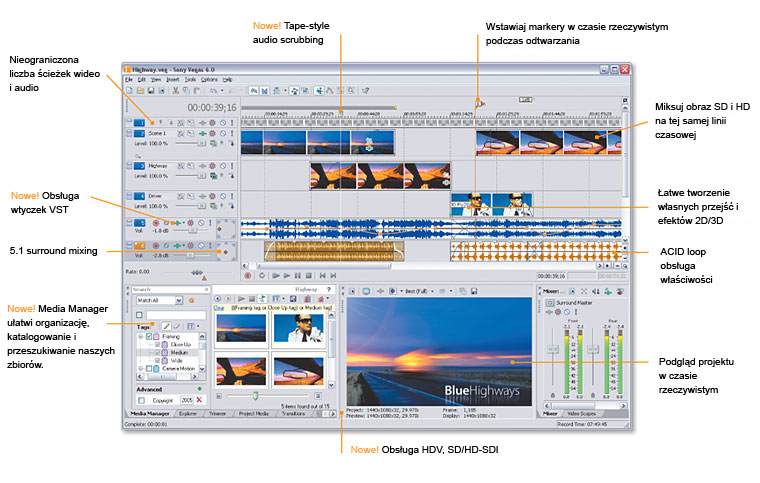Screen dimensions: 760x483
Task: Mute the Scene 1 video track
Action: (223, 133)
